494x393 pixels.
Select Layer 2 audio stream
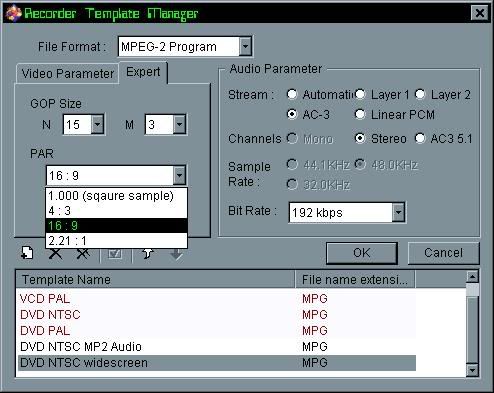(x=420, y=94)
